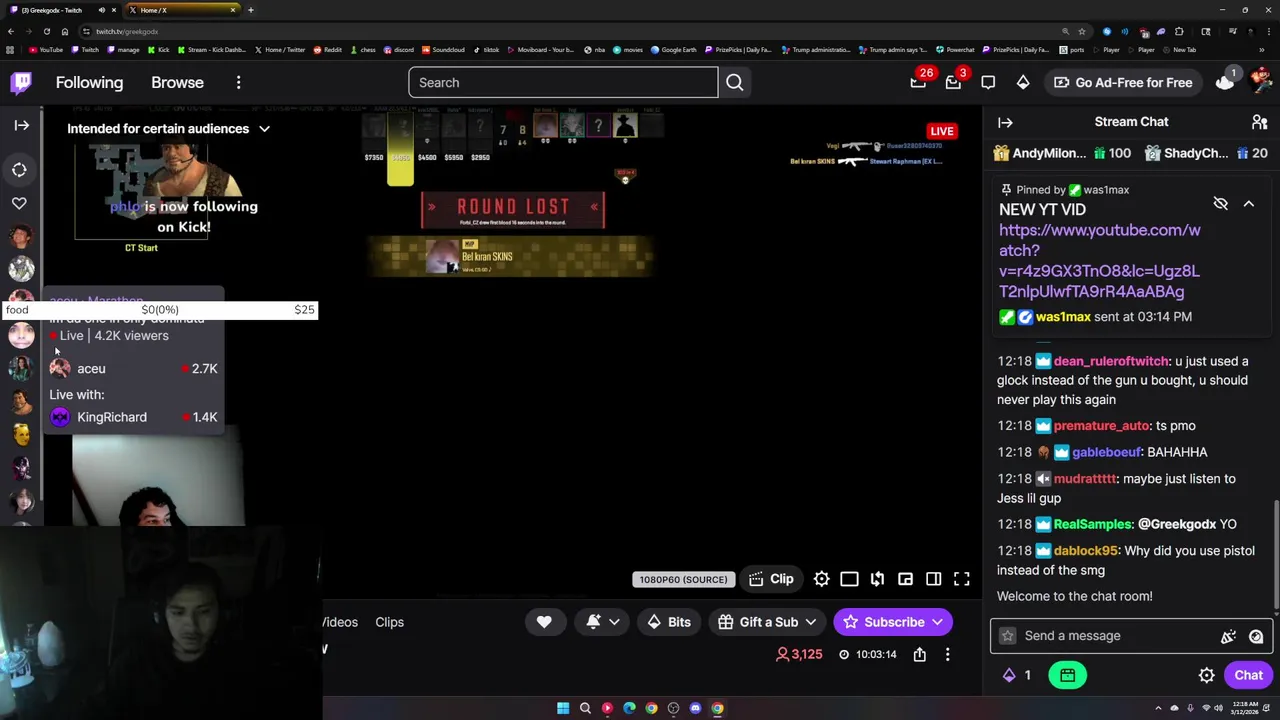Screen dimensions: 1280x720
Task: Open the three-dot more menu beside Browse
Action: pos(238,83)
